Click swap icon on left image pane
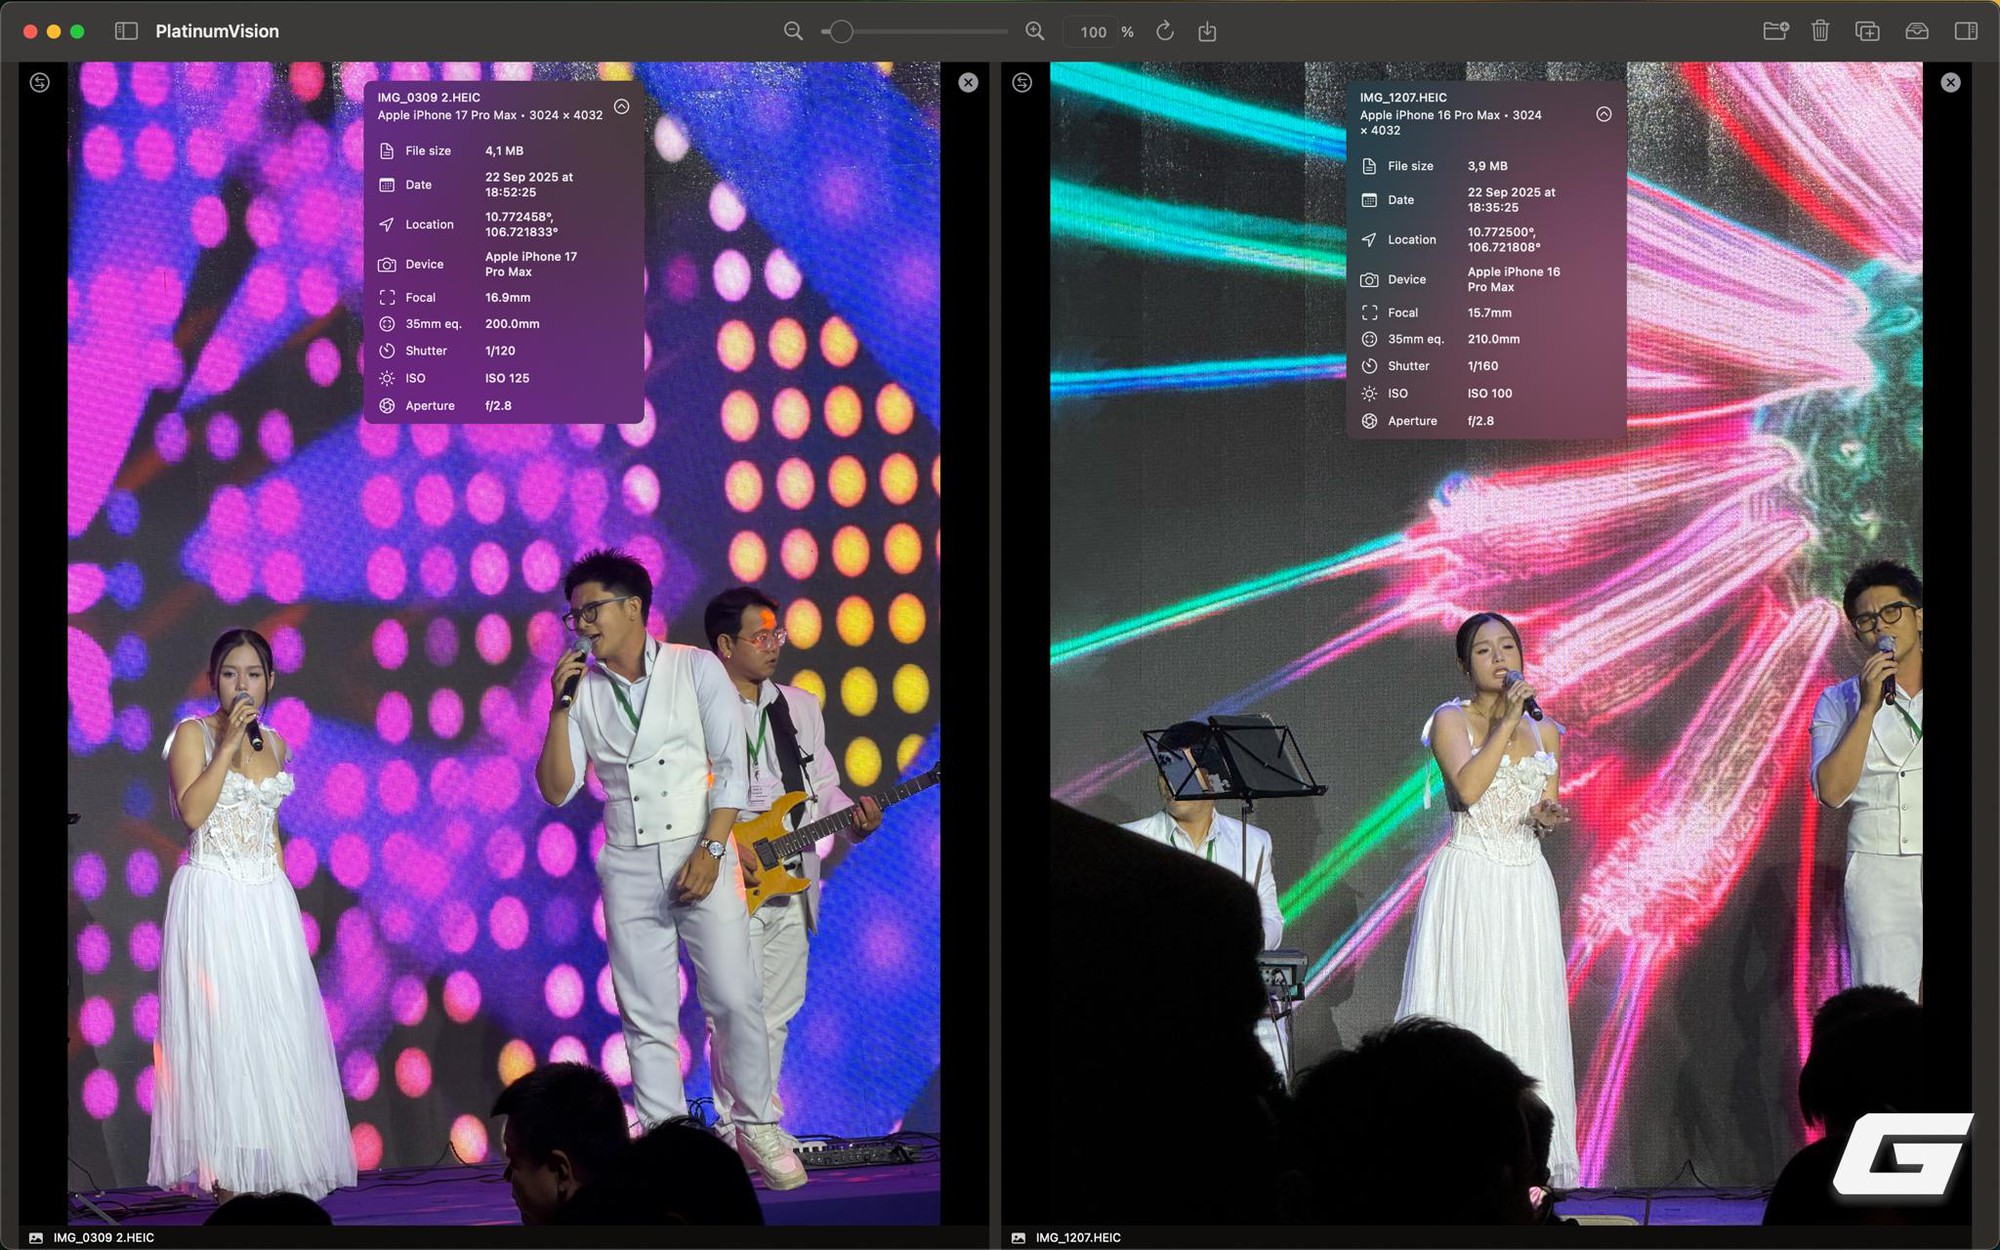This screenshot has height=1250, width=2000. pos(40,83)
